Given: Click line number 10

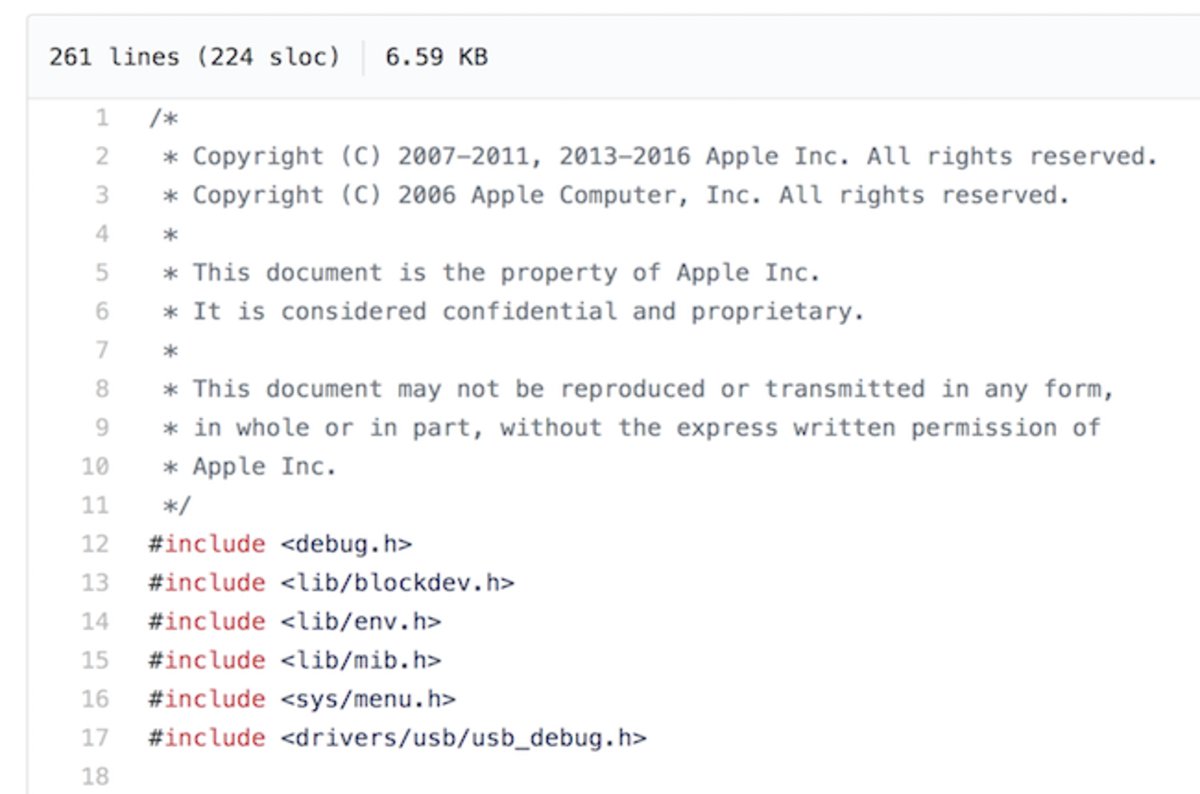Looking at the screenshot, I should click(x=95, y=466).
